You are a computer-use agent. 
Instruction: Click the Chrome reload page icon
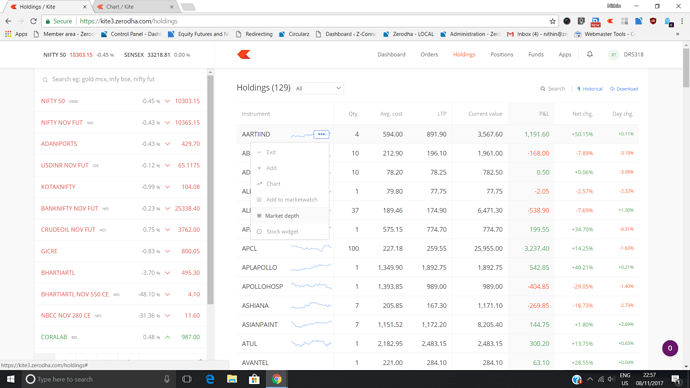click(33, 21)
